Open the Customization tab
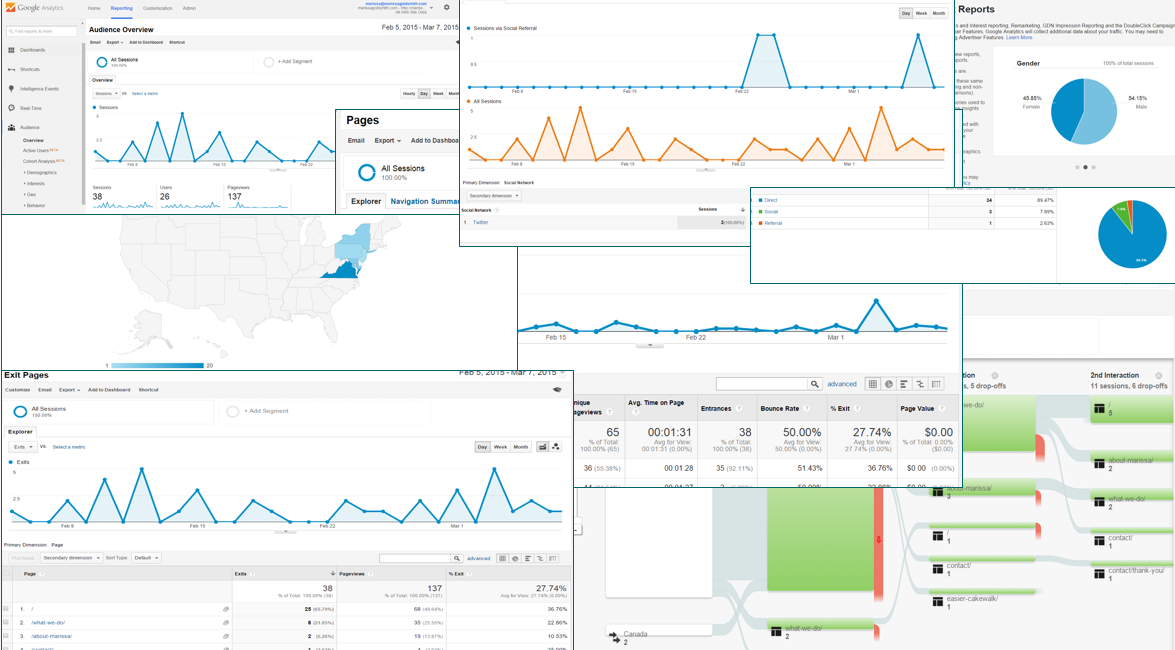 pos(157,8)
